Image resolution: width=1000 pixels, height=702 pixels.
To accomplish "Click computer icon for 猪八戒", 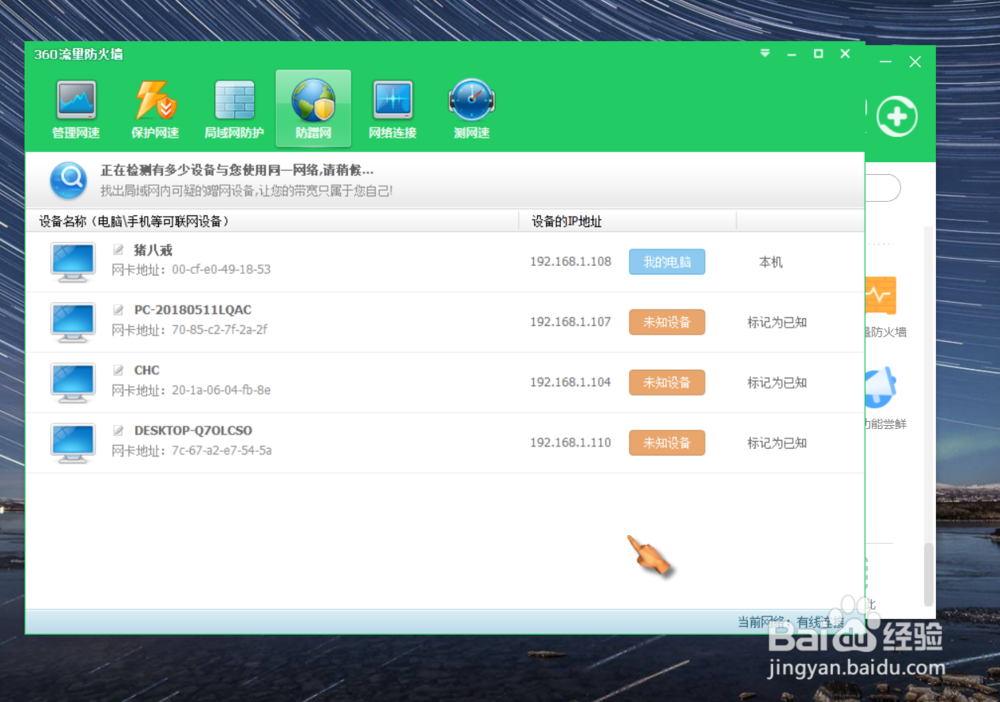I will (73, 261).
